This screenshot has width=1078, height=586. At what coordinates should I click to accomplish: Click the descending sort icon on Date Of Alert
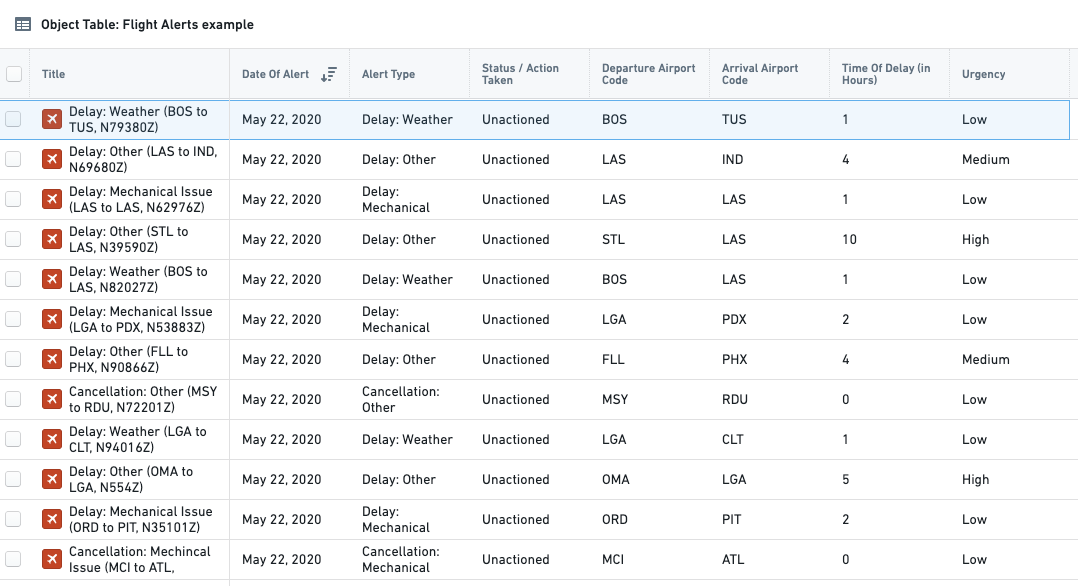[x=329, y=74]
